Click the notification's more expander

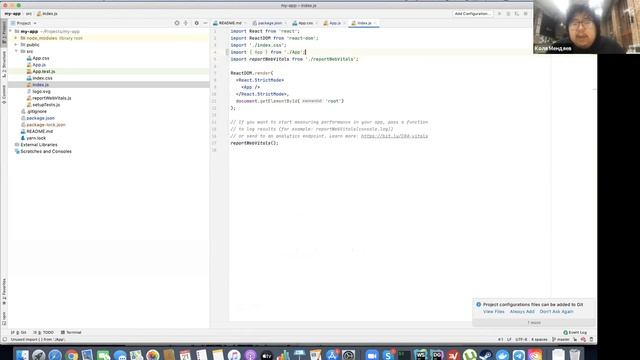pyautogui.click(x=533, y=323)
